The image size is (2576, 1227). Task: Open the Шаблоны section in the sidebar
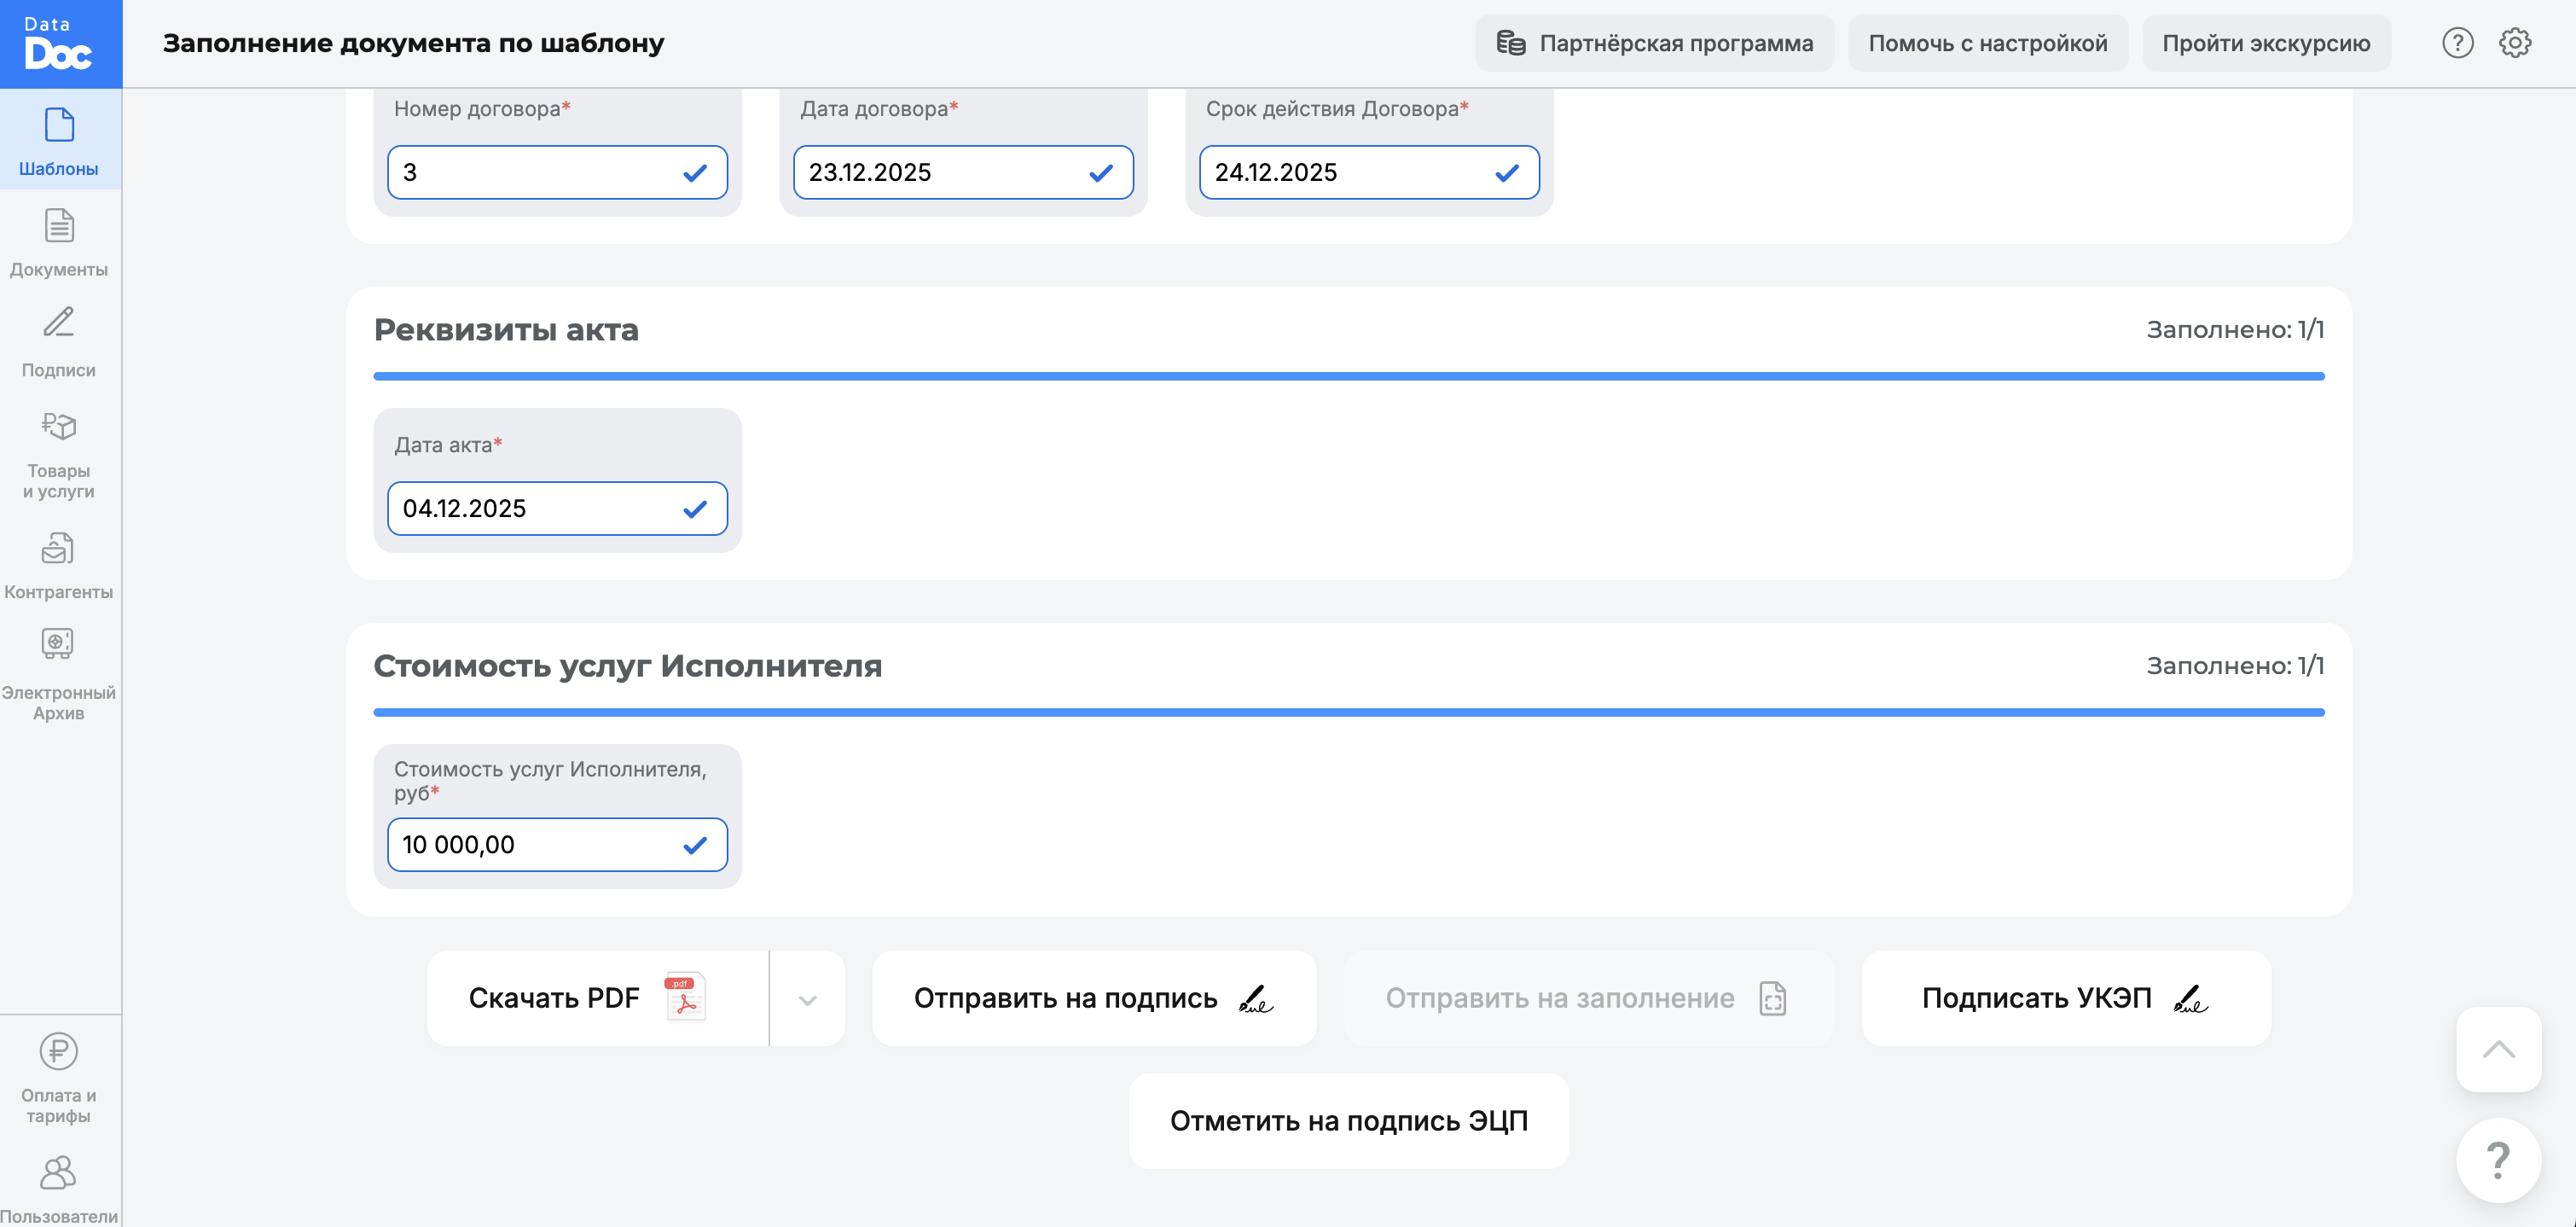point(59,140)
